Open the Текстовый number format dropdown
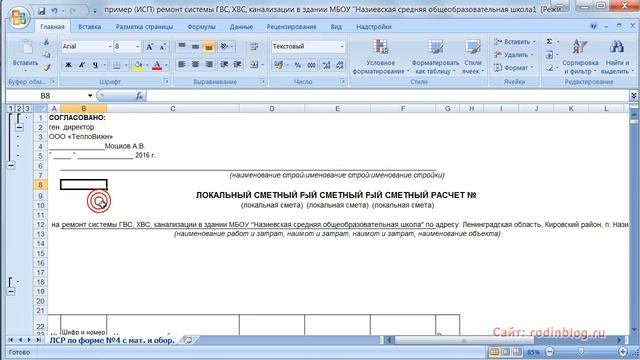The width and height of the screenshot is (640, 360). pos(342,47)
